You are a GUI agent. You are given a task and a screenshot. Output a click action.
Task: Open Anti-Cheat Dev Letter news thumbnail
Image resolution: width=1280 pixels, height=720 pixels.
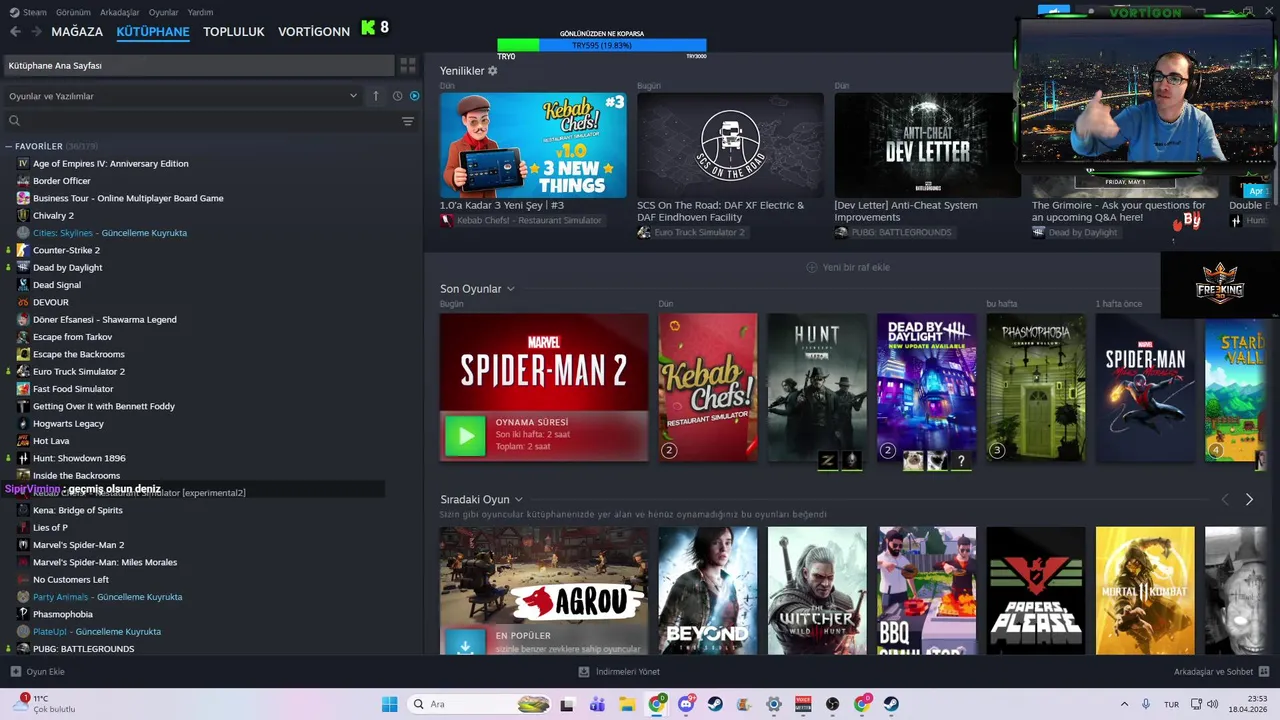(x=927, y=145)
